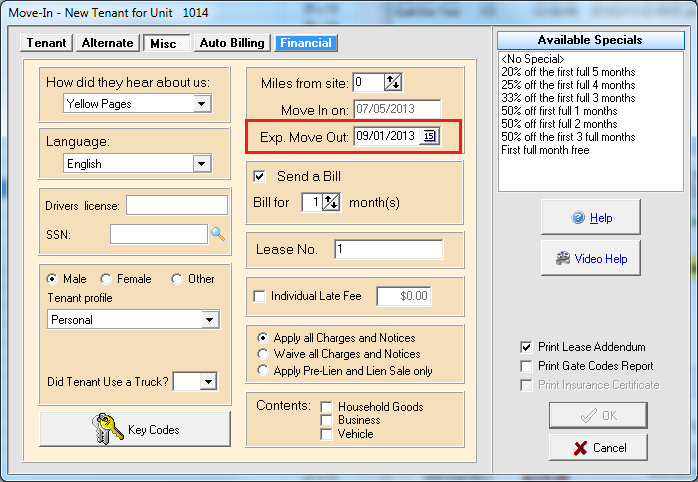Screen dimensions: 698x482
Task: Click the Miles from site spinner
Action: [393, 82]
